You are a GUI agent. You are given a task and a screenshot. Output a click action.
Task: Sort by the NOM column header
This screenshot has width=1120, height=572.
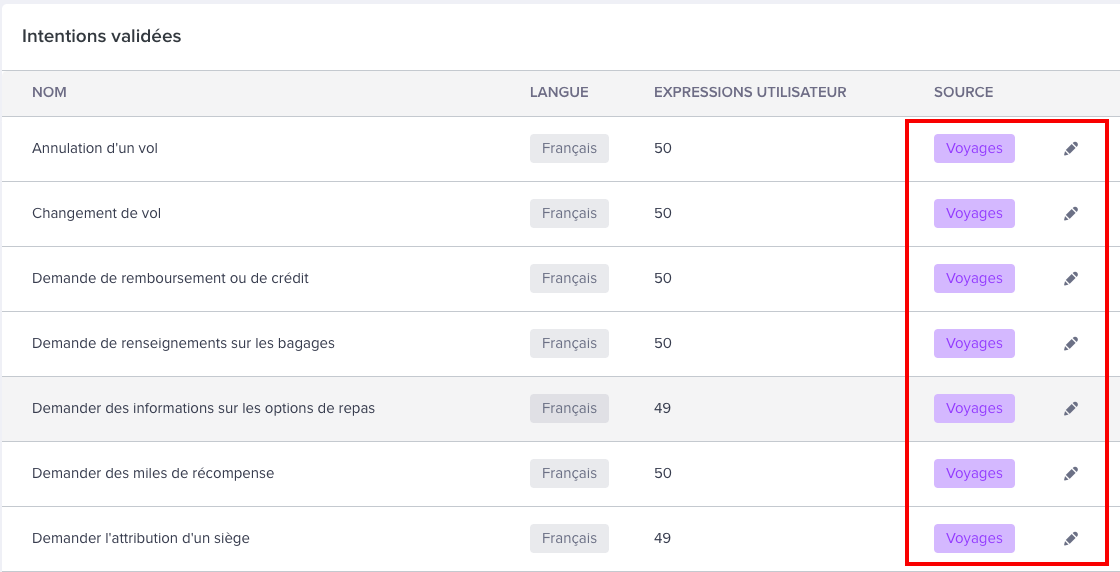click(x=49, y=92)
